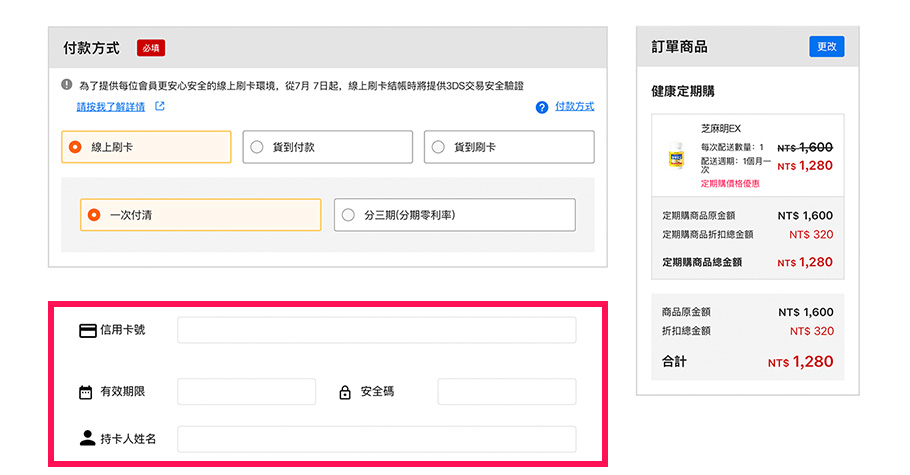Select the 線上刷卡 payment option

pyautogui.click(x=146, y=147)
